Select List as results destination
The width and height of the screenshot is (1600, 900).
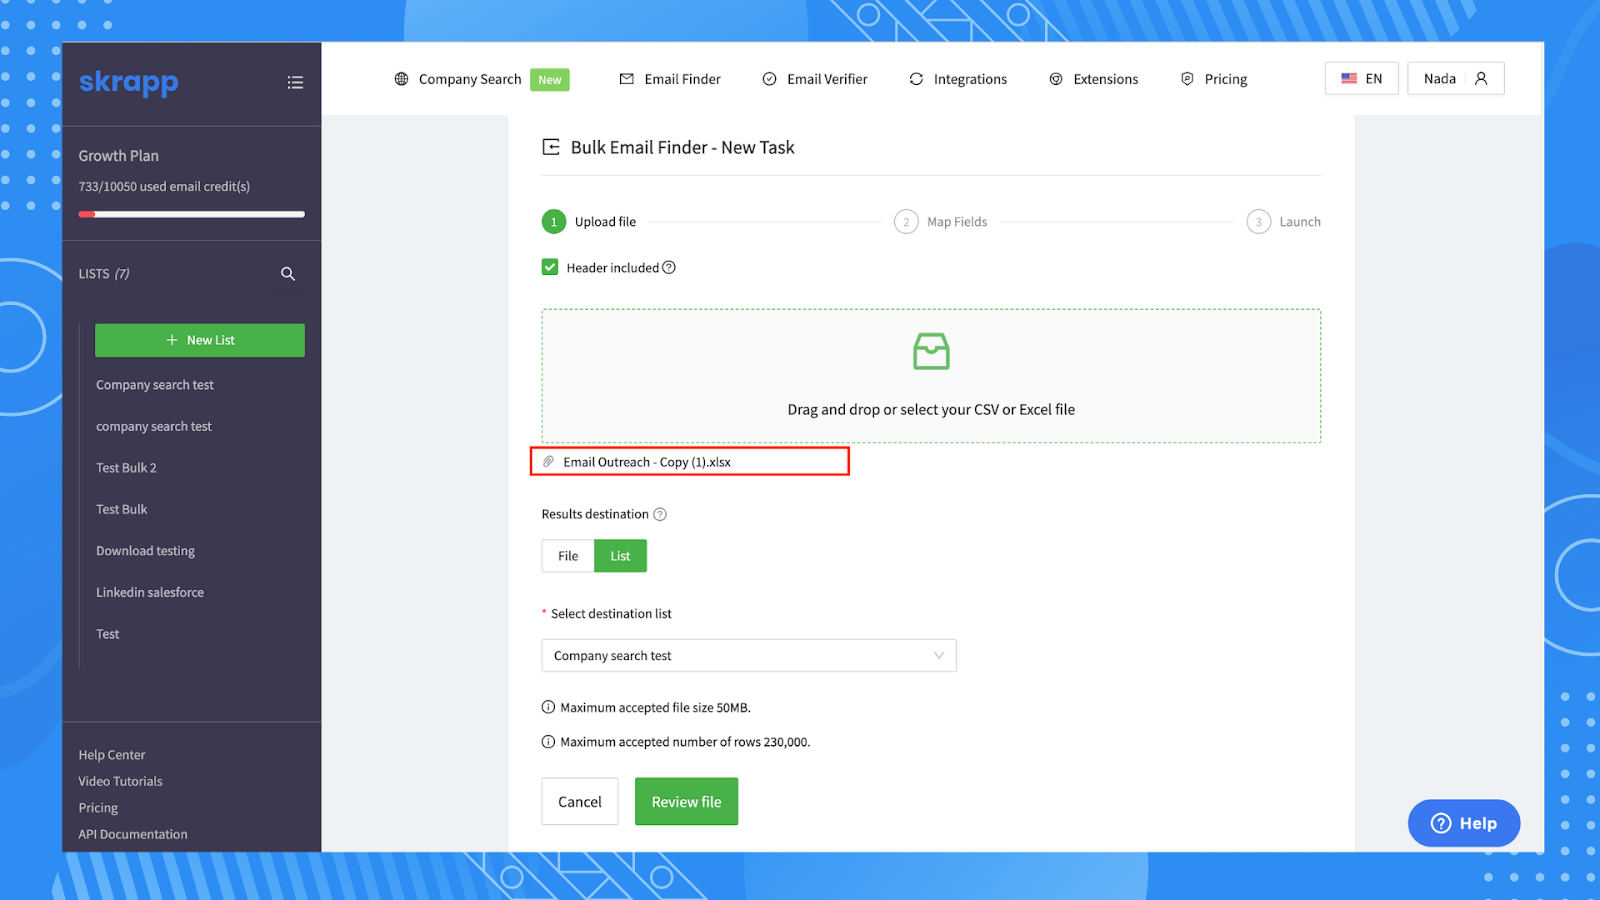coord(620,556)
